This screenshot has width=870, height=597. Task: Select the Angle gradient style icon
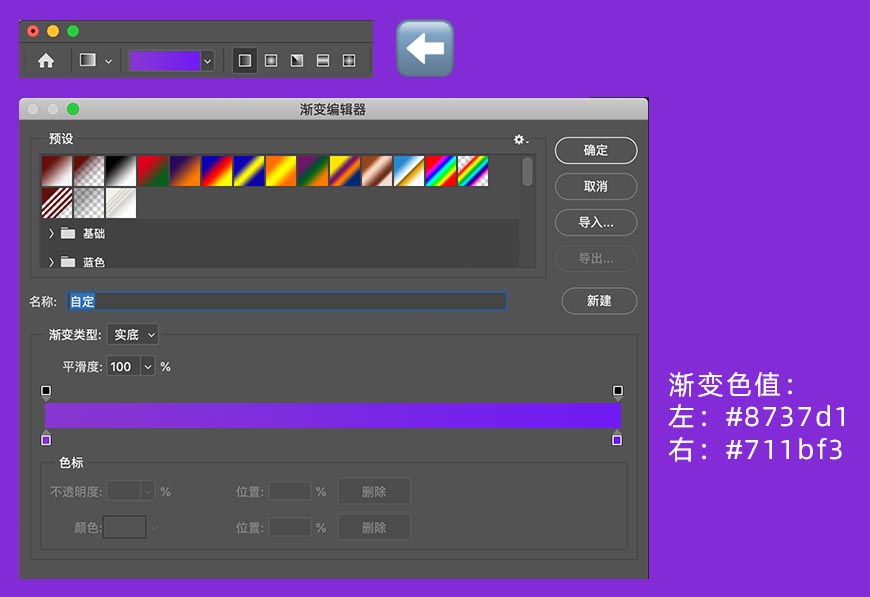[x=296, y=60]
